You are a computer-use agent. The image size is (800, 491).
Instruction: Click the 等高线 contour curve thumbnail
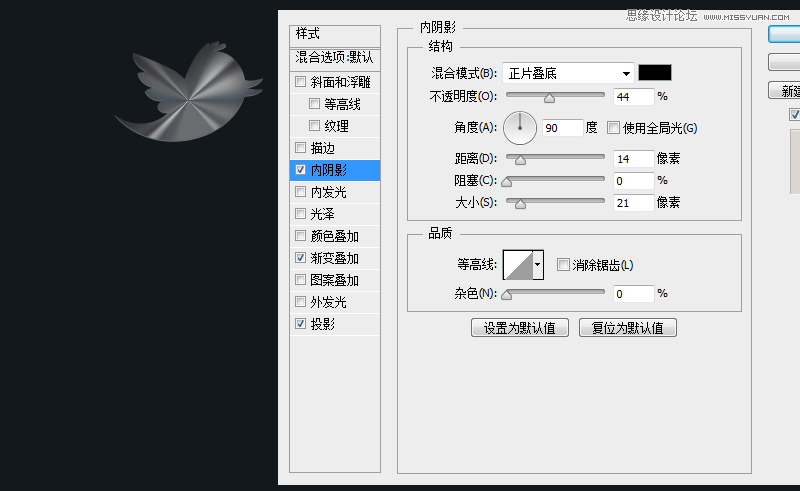[x=518, y=264]
